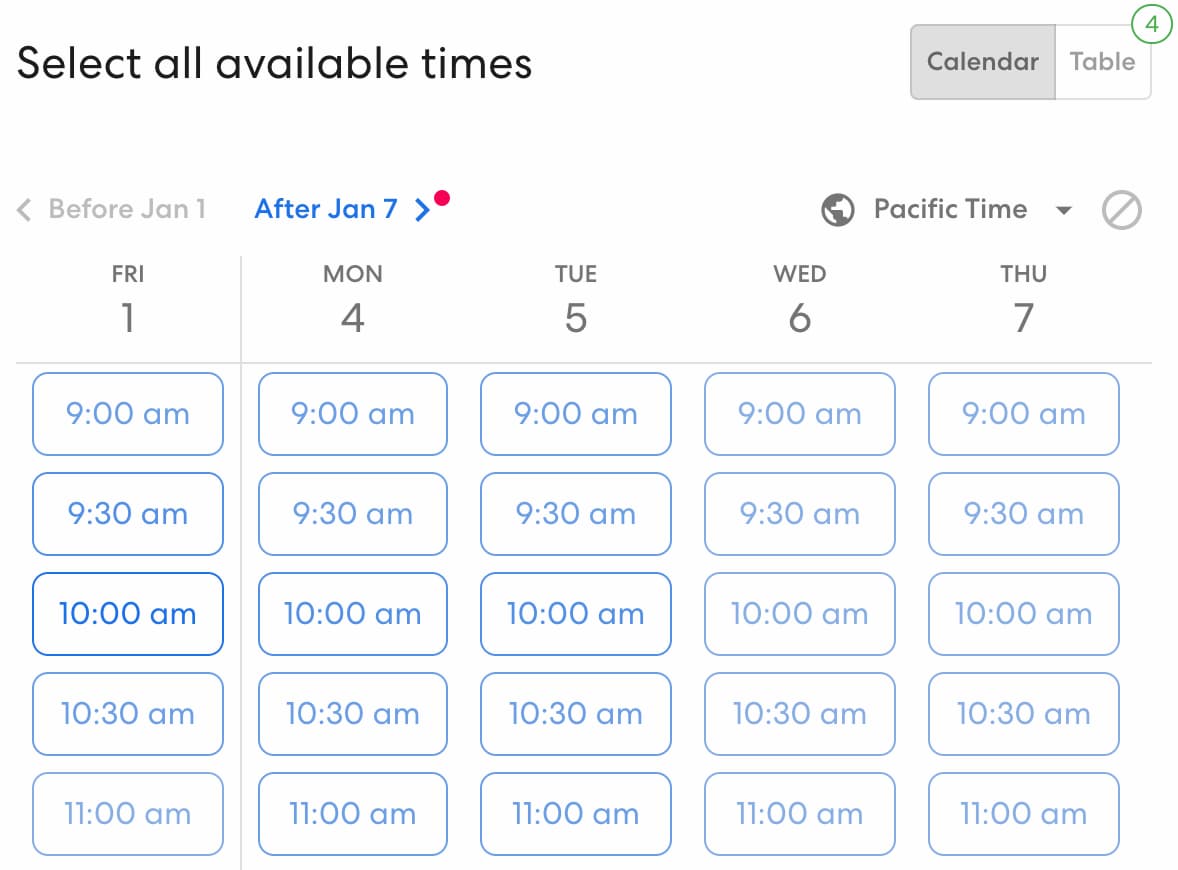The height and width of the screenshot is (870, 1178).
Task: Pick Monday 4 at 11:00 am
Action: click(353, 814)
